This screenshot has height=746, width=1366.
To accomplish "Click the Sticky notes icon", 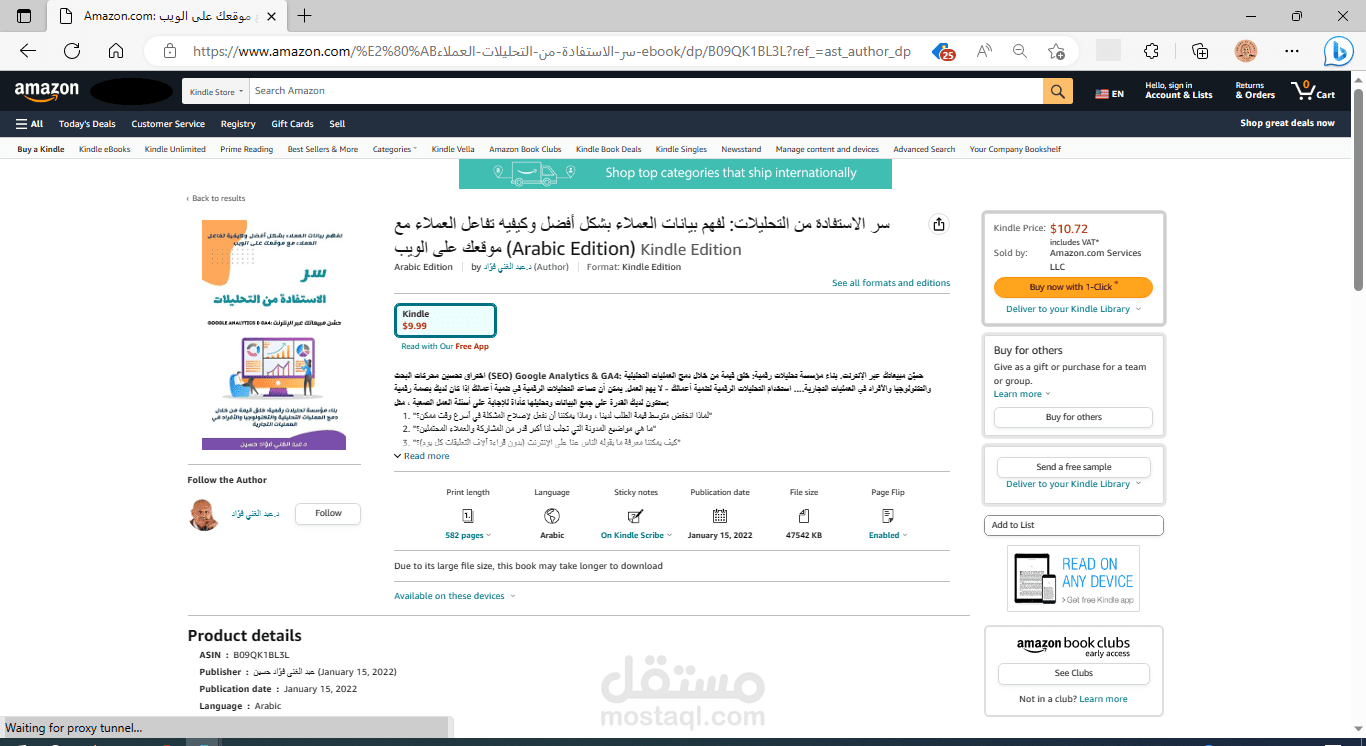I will pos(635,516).
